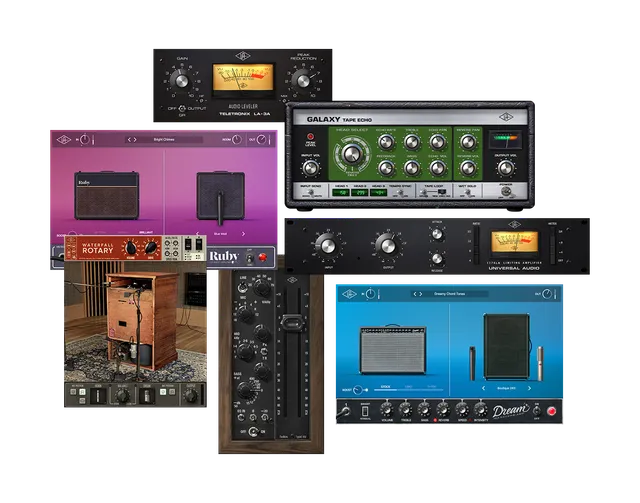Screen dimensions: 640x503
Task: Click the Waterfall Rotary output knob at bottom right
Action: pyautogui.click(x=190, y=395)
